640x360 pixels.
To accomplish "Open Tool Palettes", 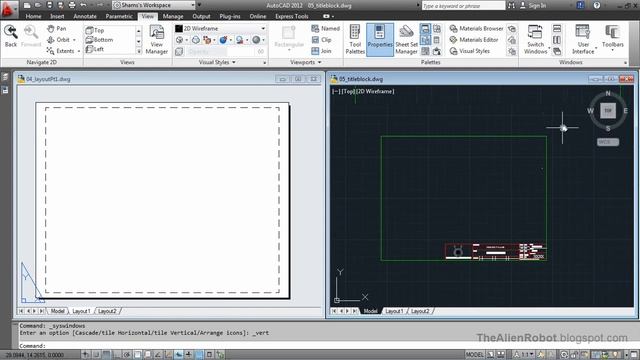I will 355,40.
